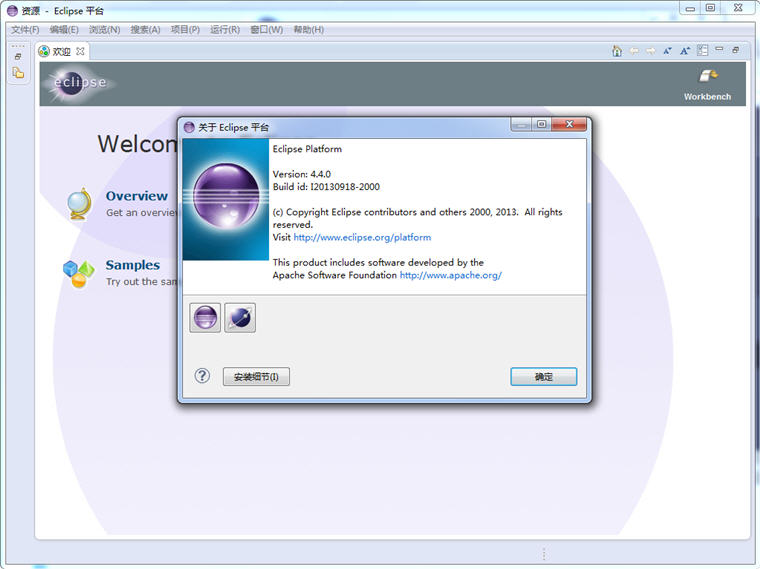The width and height of the screenshot is (760, 569).
Task: Open the www.apache.org link
Action: [450, 275]
